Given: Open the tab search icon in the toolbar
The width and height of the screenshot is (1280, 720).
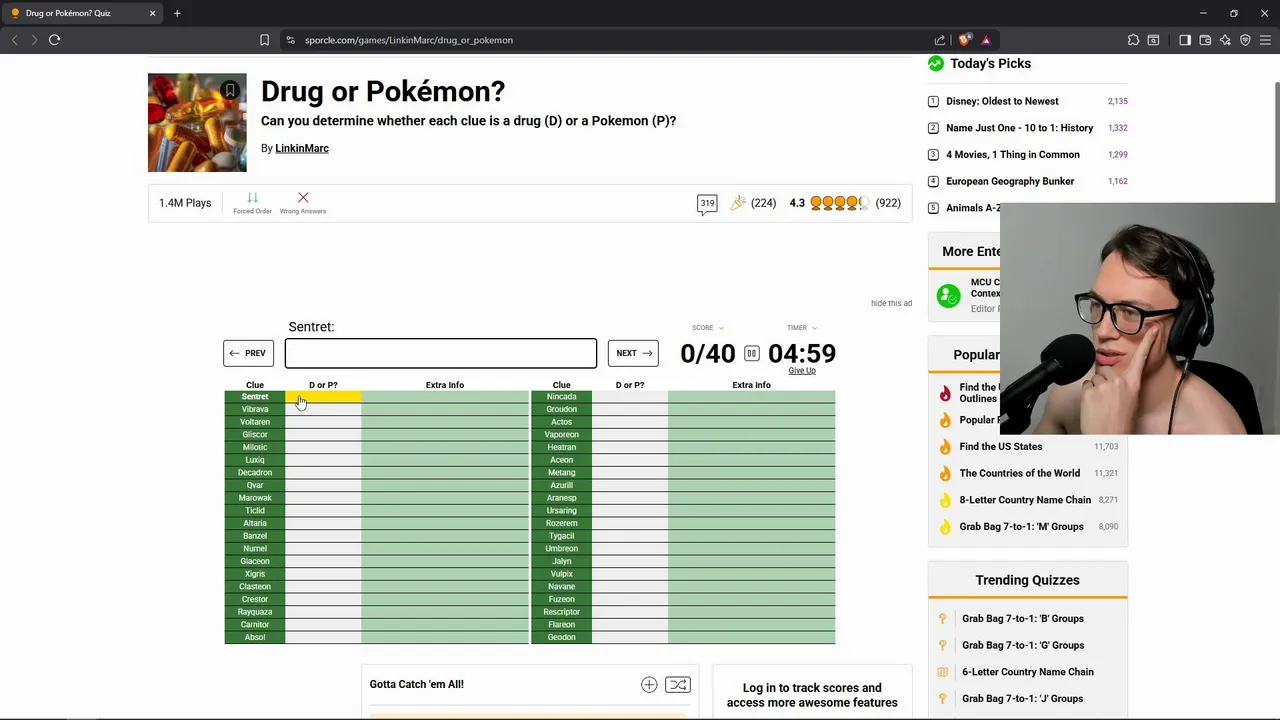Looking at the screenshot, I should coord(1153,40).
